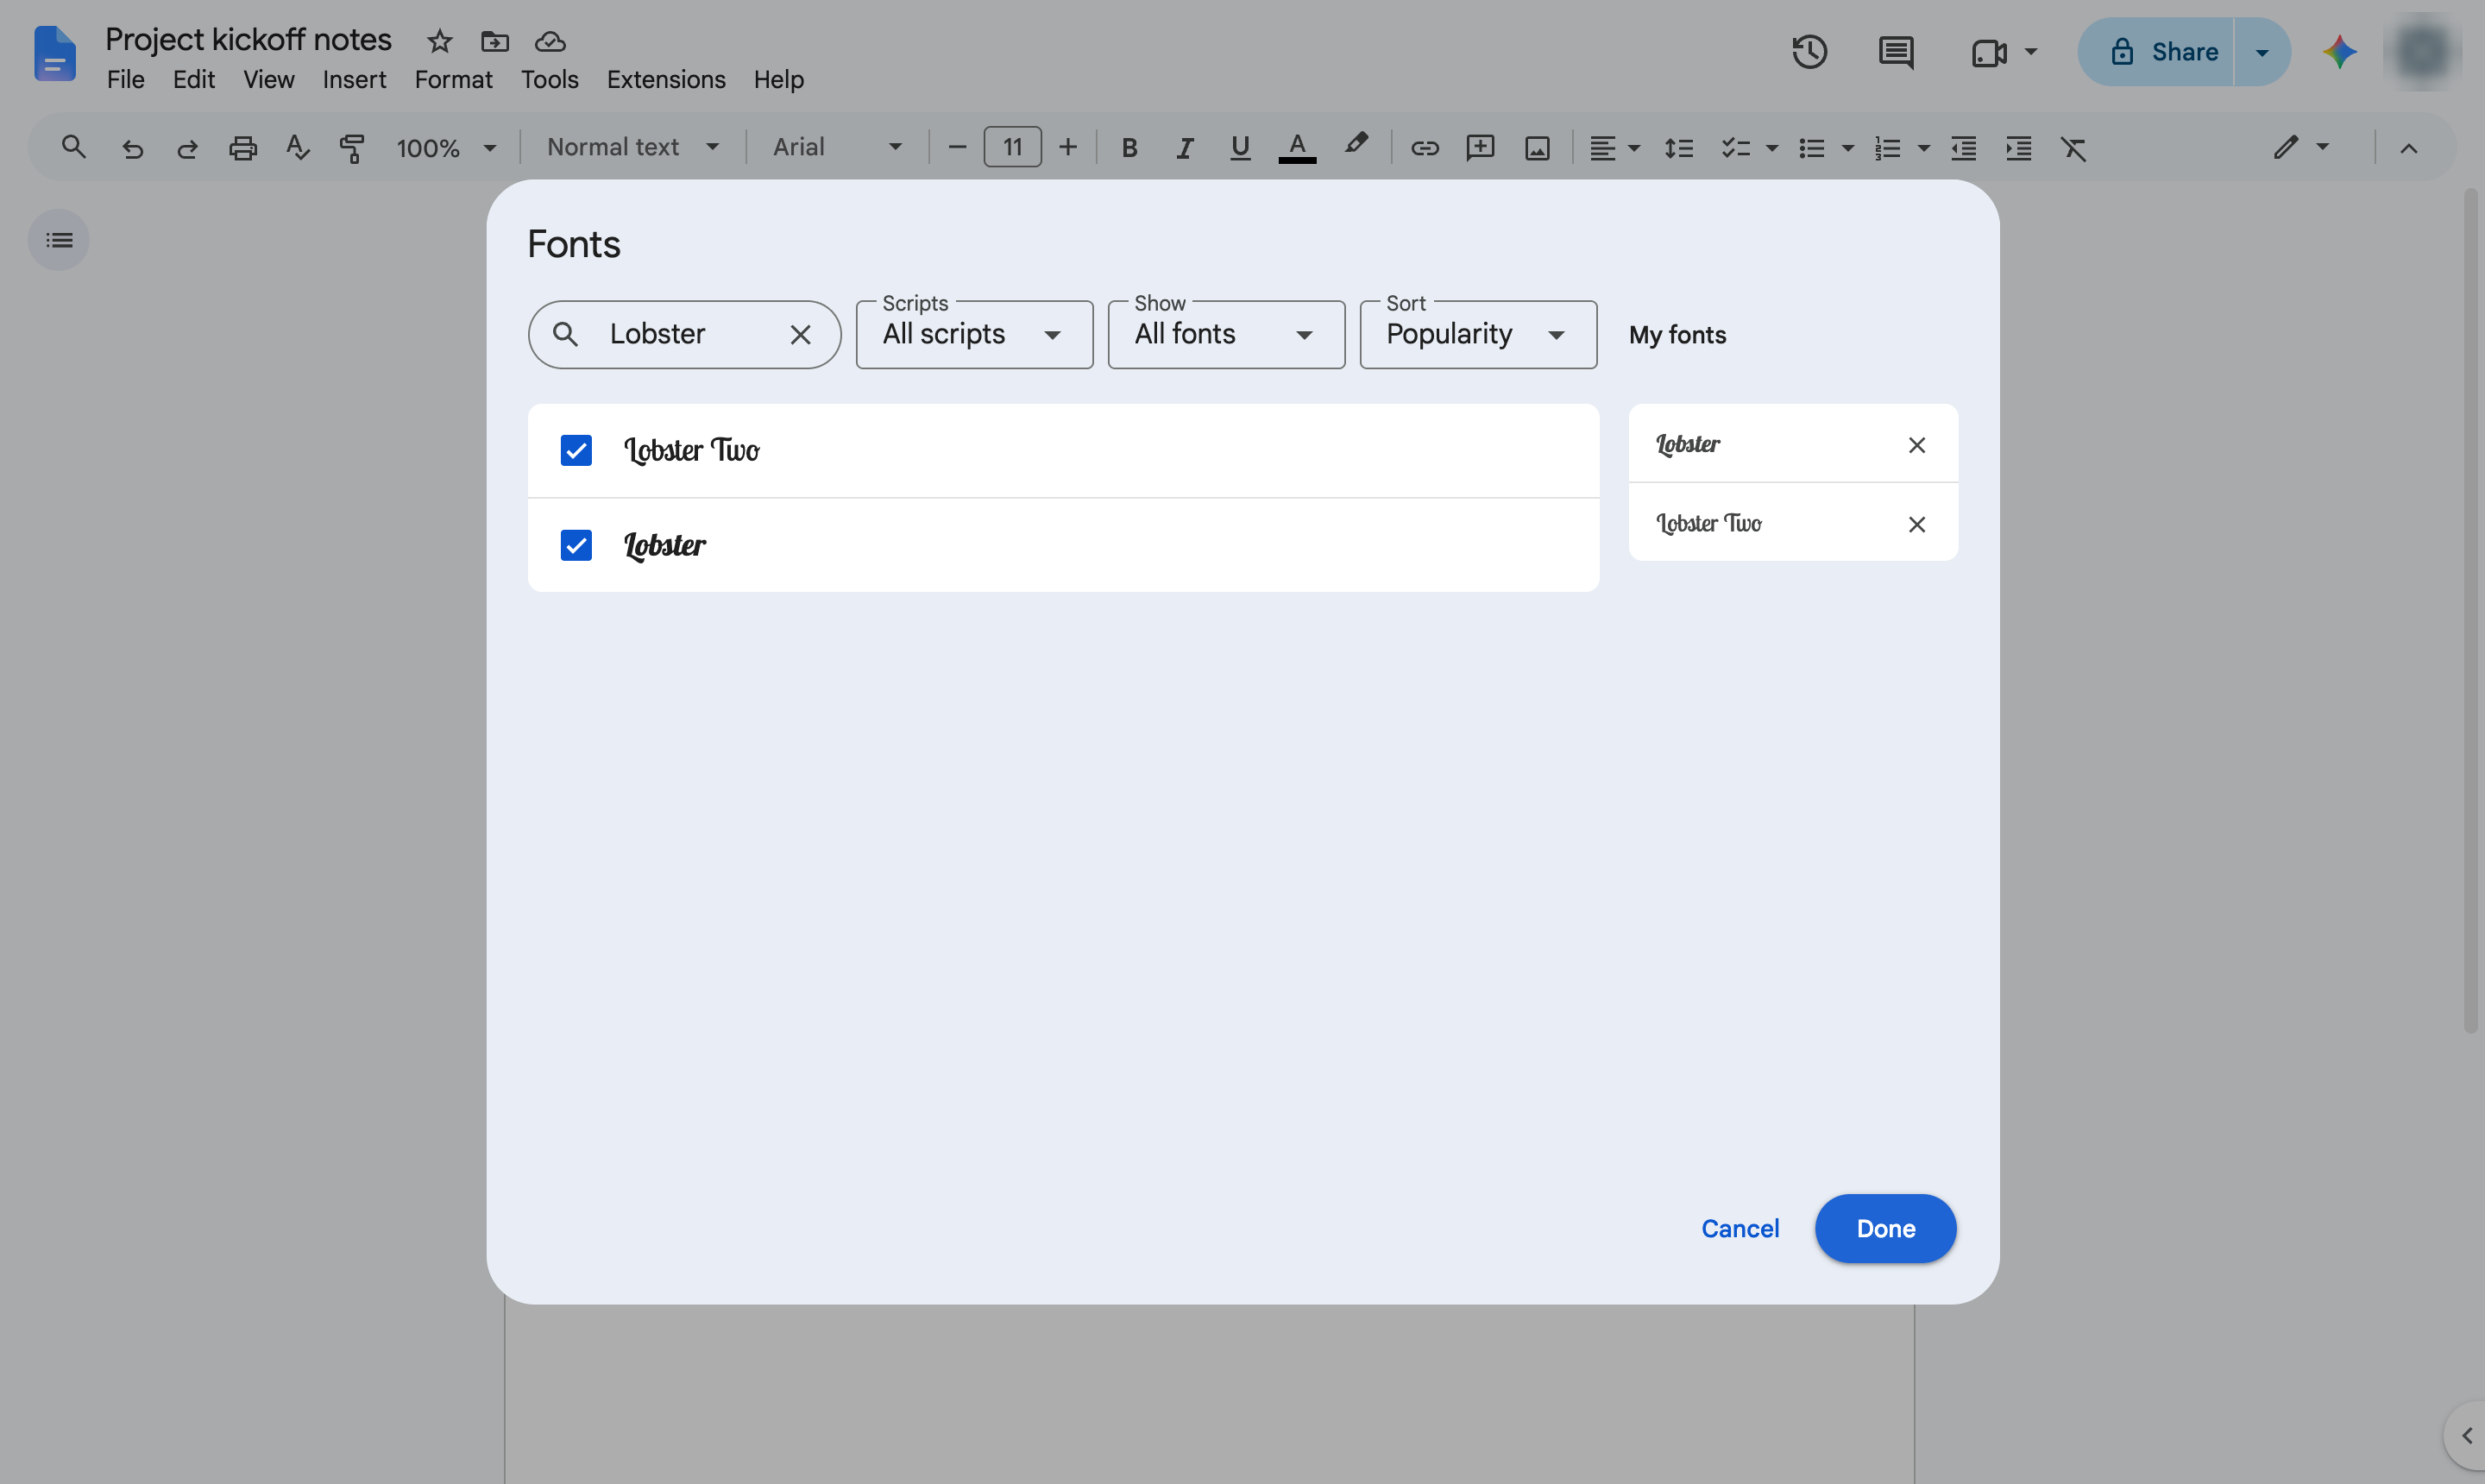Open the Gemini sparkle icon

click(x=2339, y=52)
